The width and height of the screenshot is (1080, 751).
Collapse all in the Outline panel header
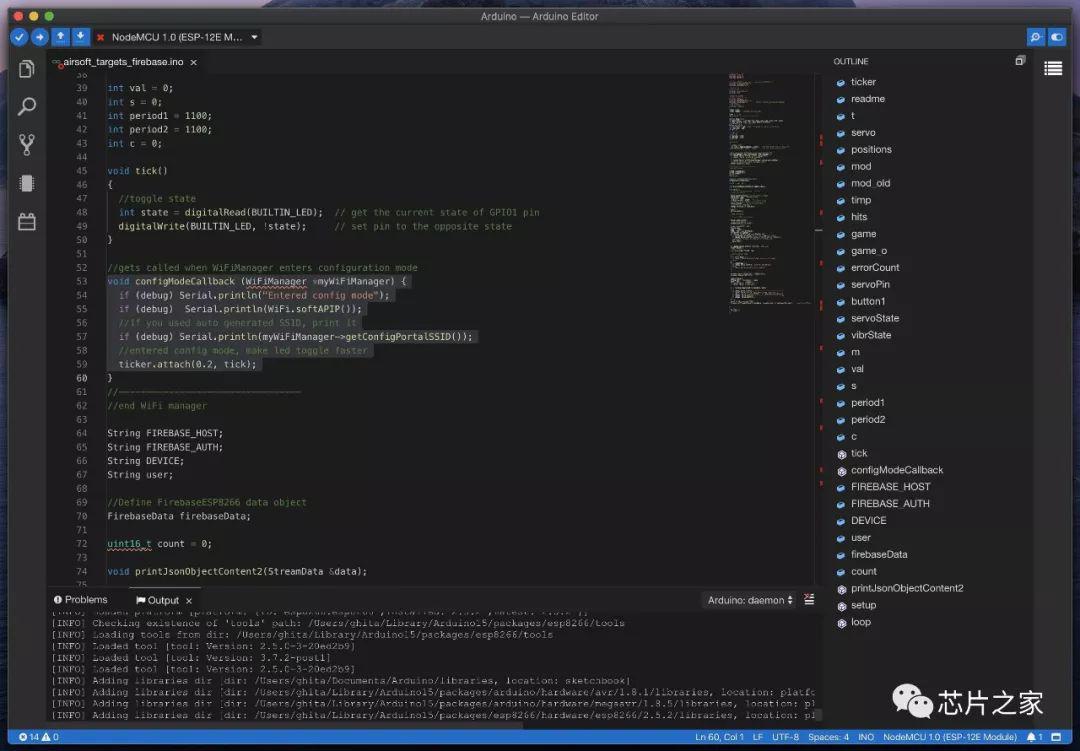(1020, 61)
